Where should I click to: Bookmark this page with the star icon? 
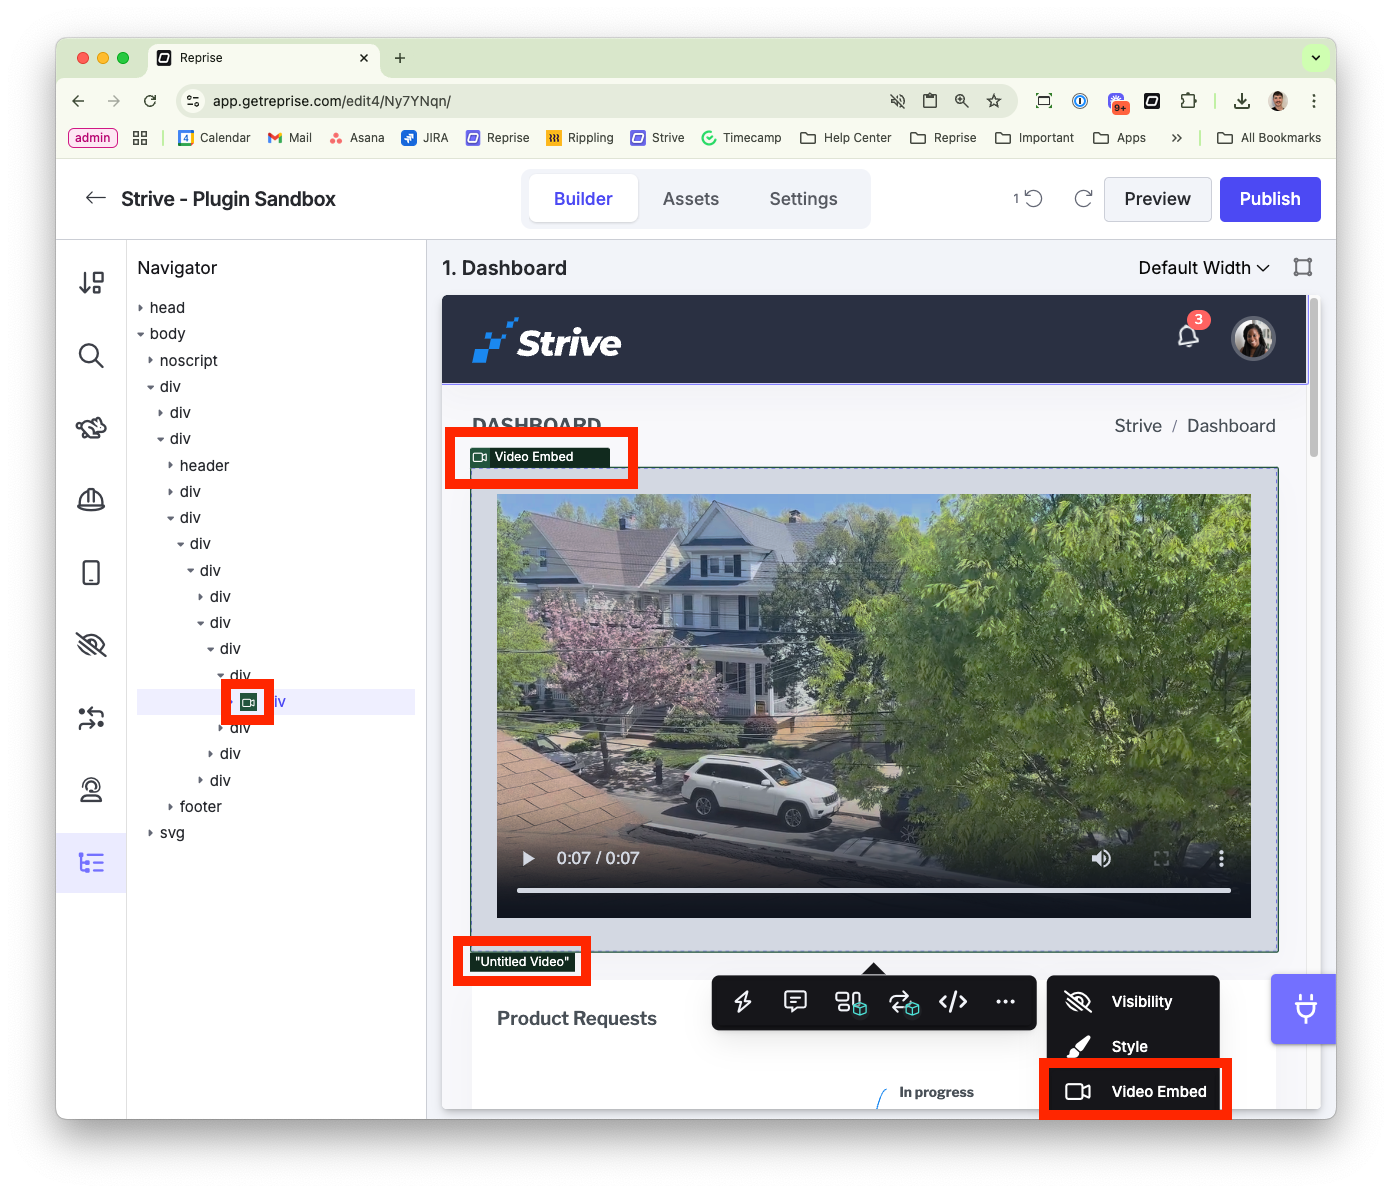[993, 101]
